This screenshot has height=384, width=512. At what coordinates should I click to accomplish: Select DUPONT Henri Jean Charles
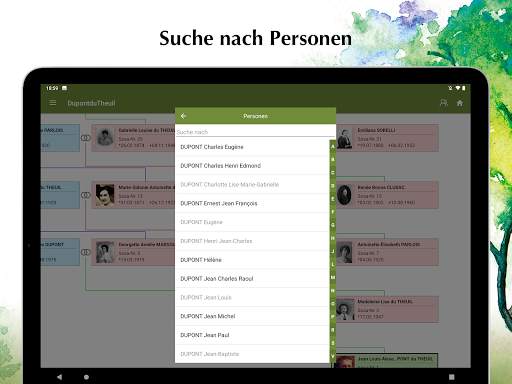pos(252,241)
